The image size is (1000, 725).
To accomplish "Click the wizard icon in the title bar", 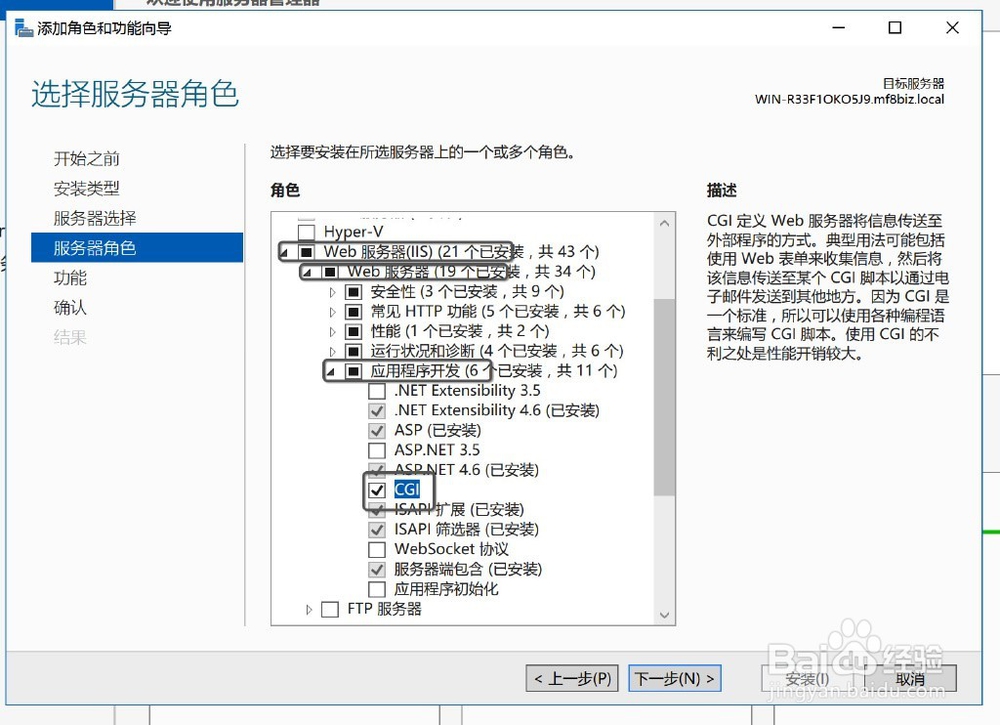I will click(x=21, y=29).
